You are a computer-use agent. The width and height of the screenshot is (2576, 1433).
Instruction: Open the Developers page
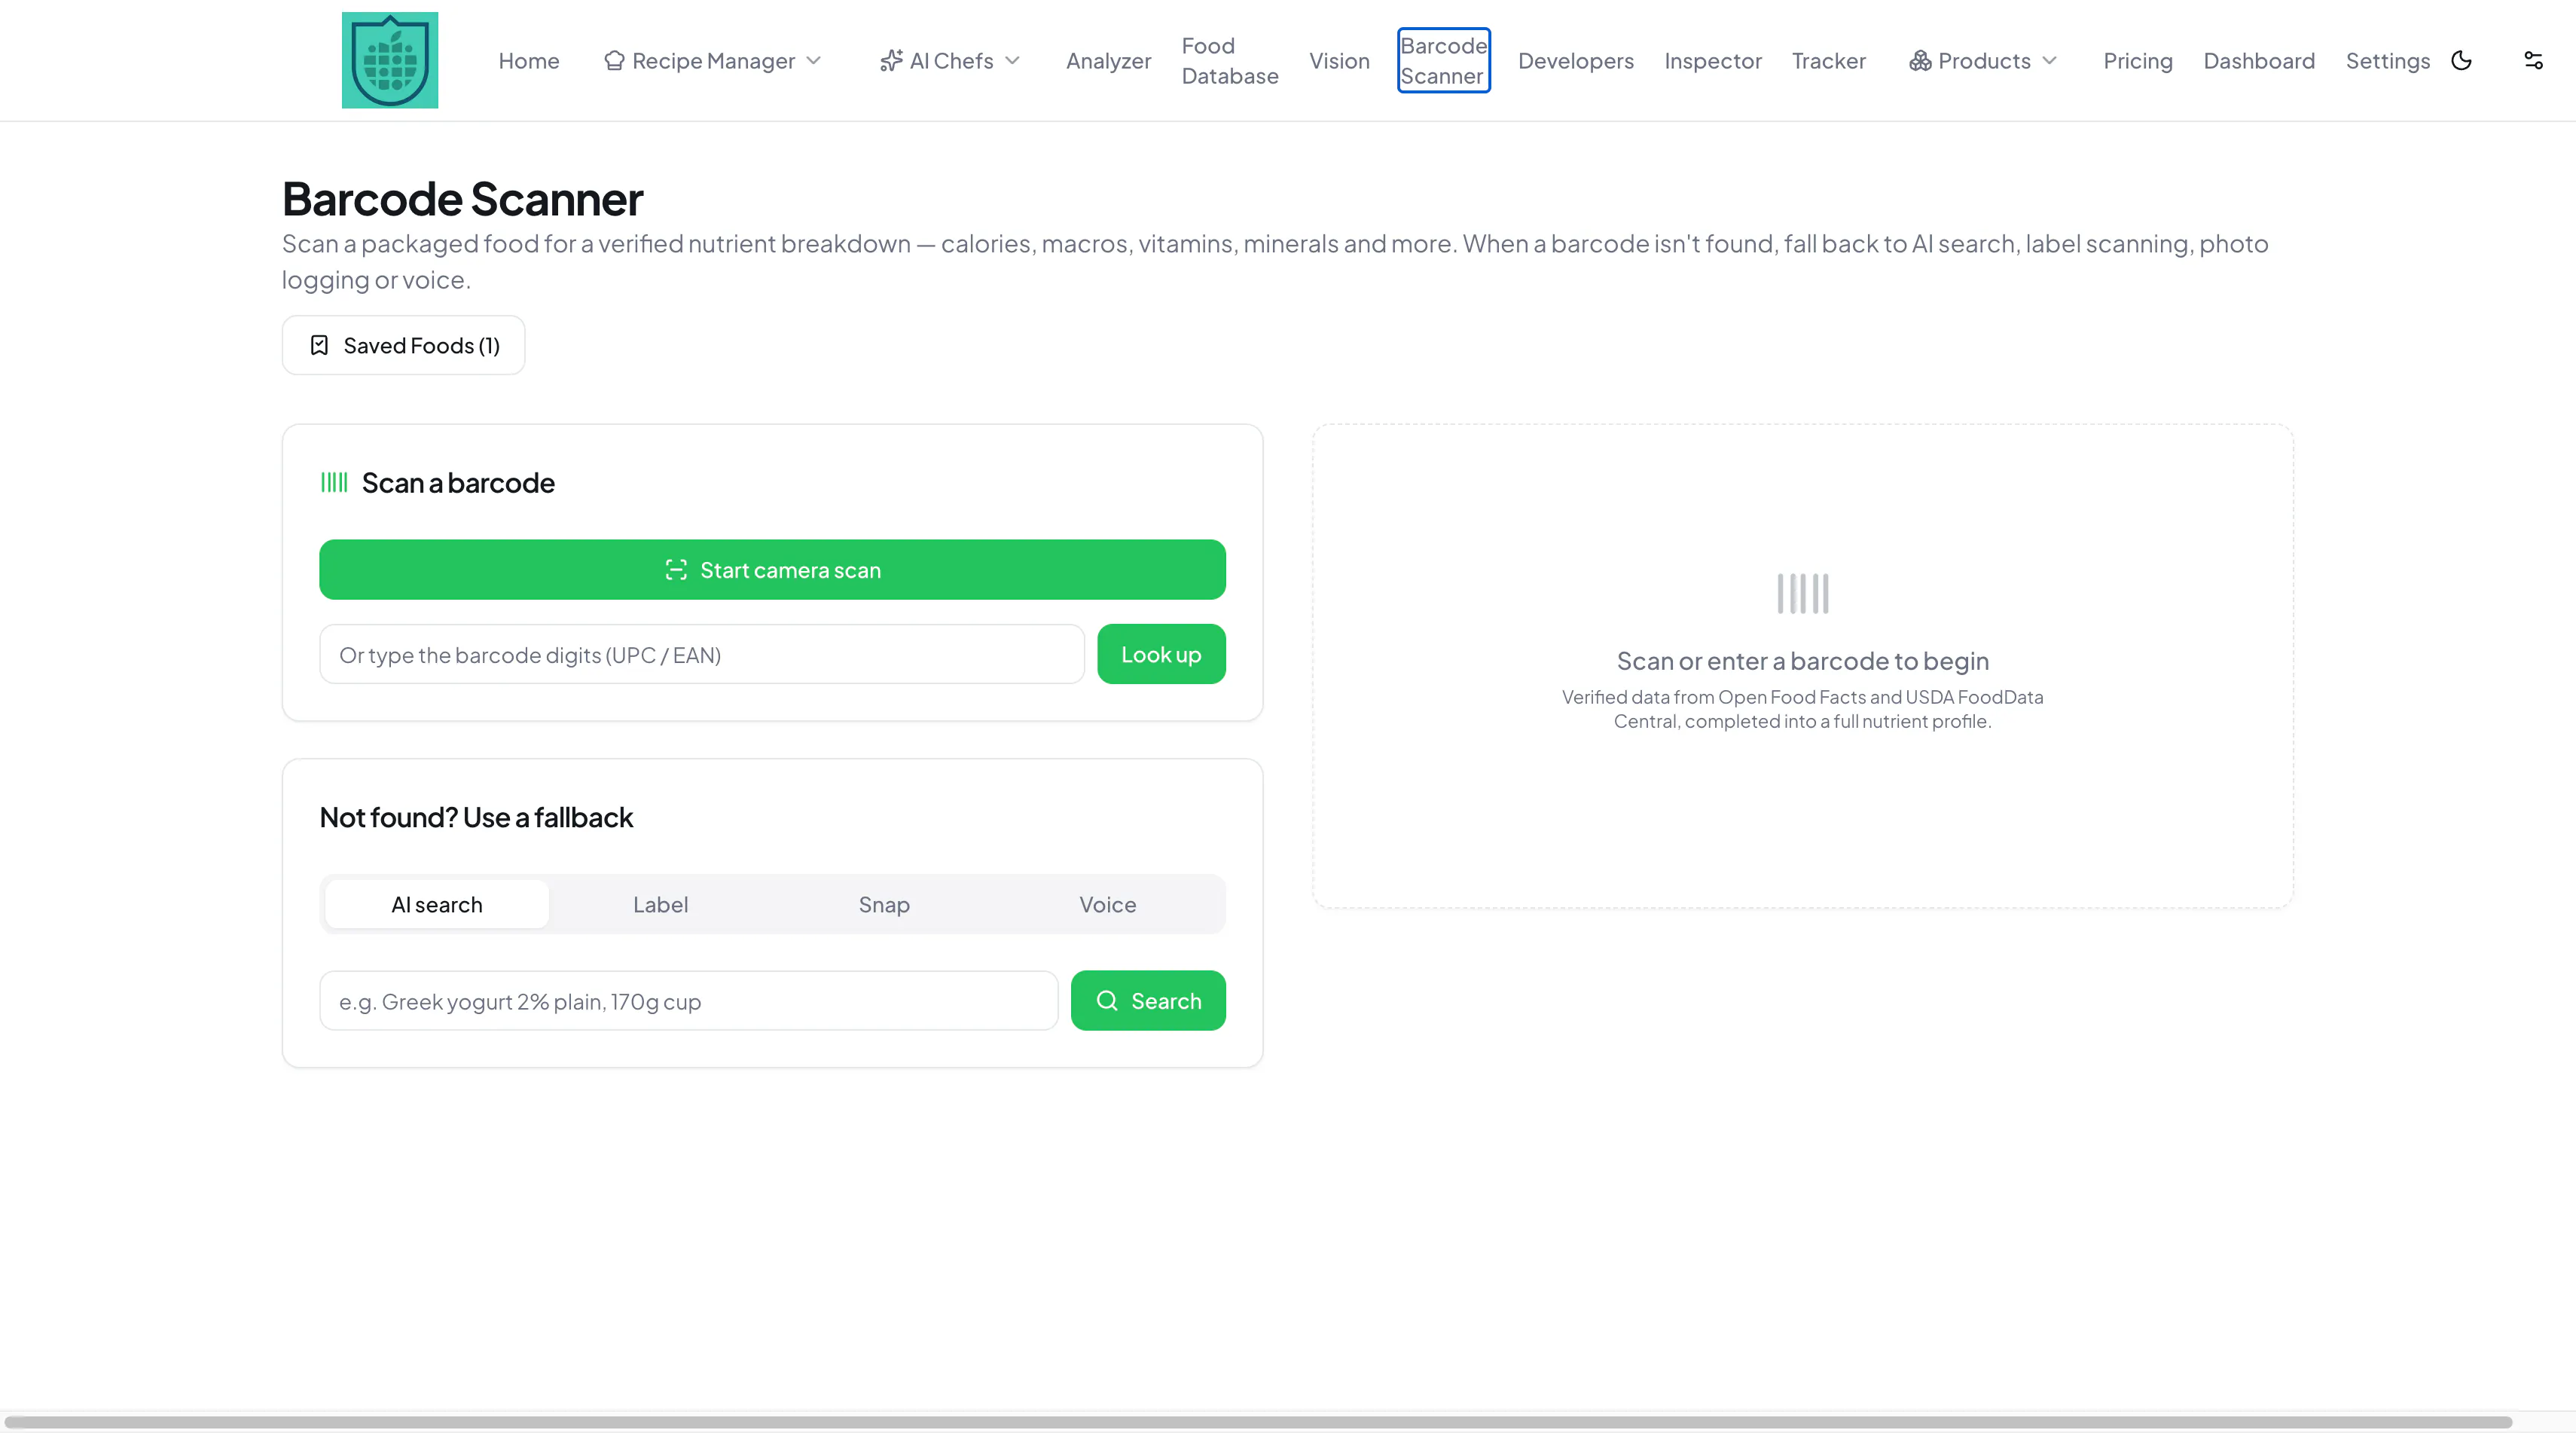tap(1575, 61)
